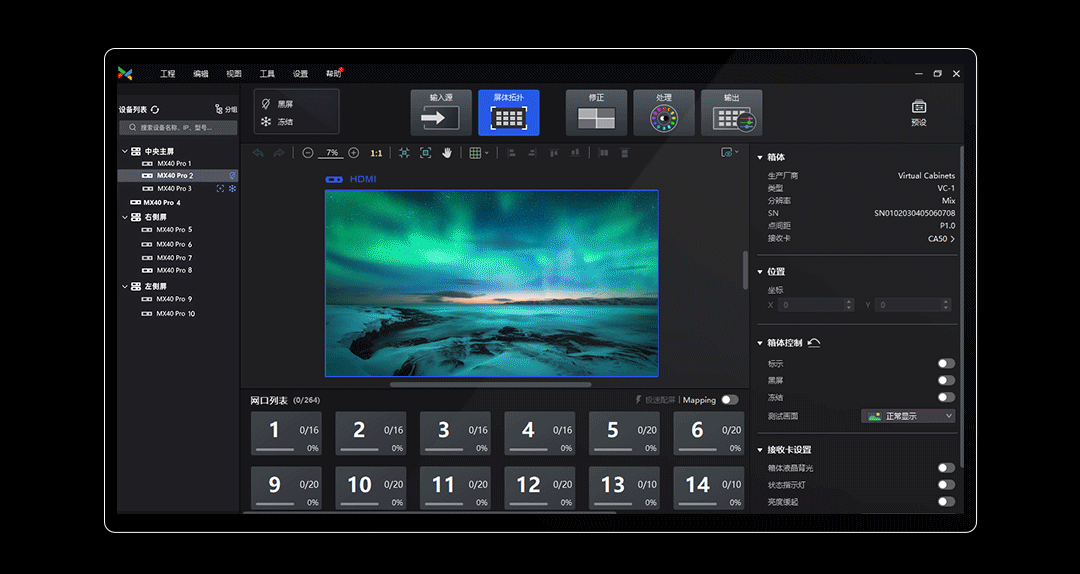Click the 冻结 freeze button
This screenshot has height=574, width=1080.
click(x=278, y=122)
